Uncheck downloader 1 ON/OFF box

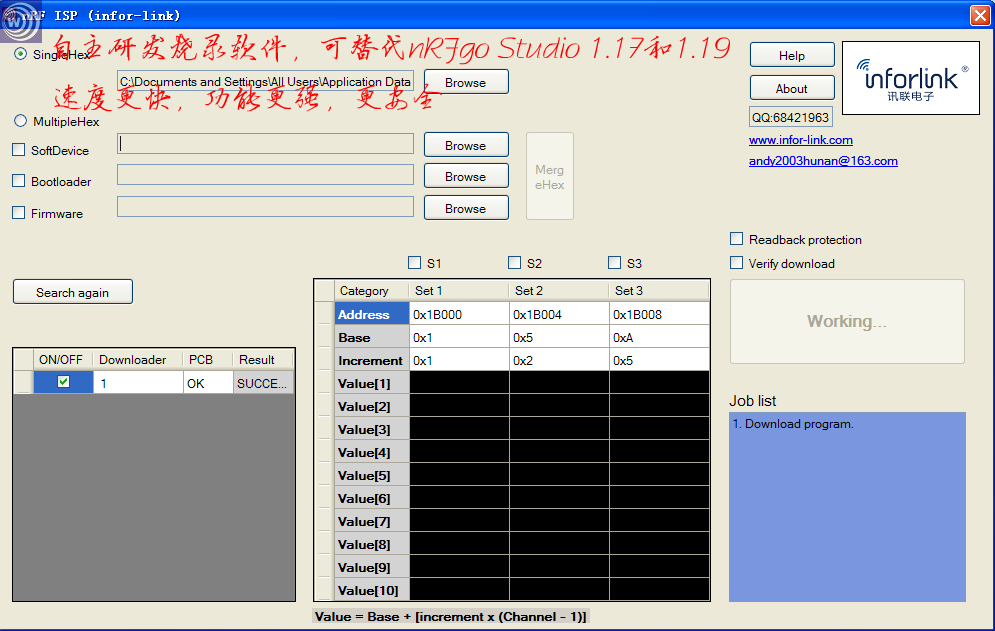[63, 382]
